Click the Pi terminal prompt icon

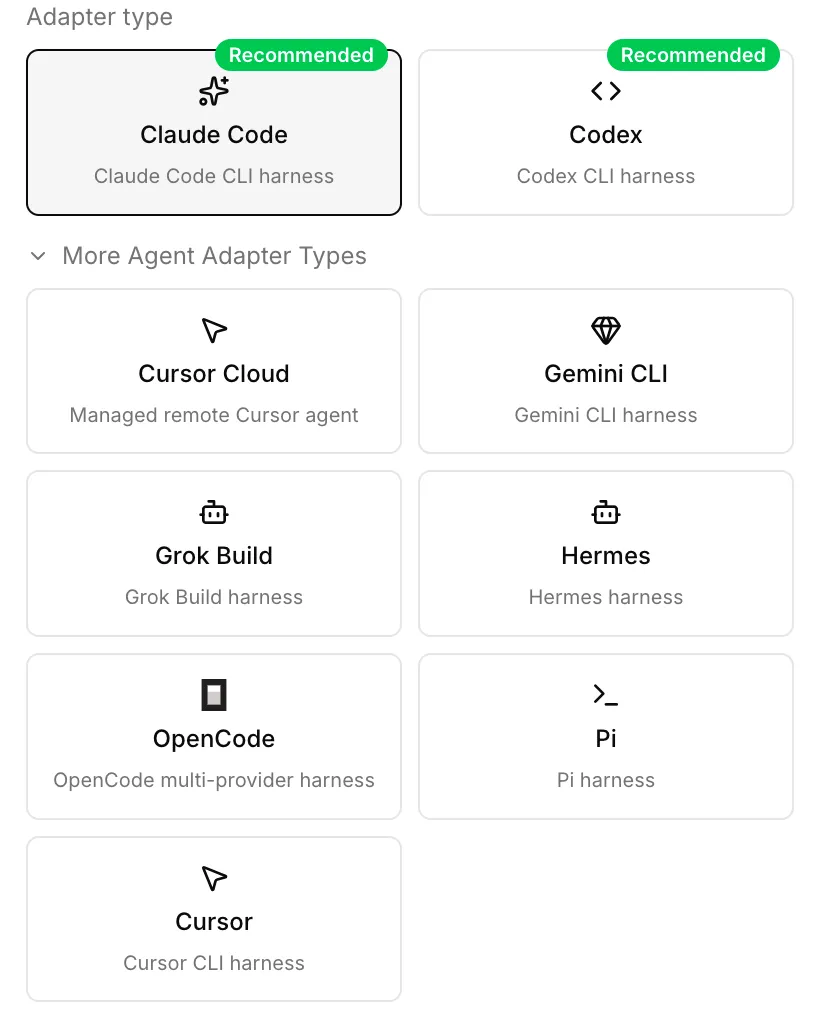(606, 695)
